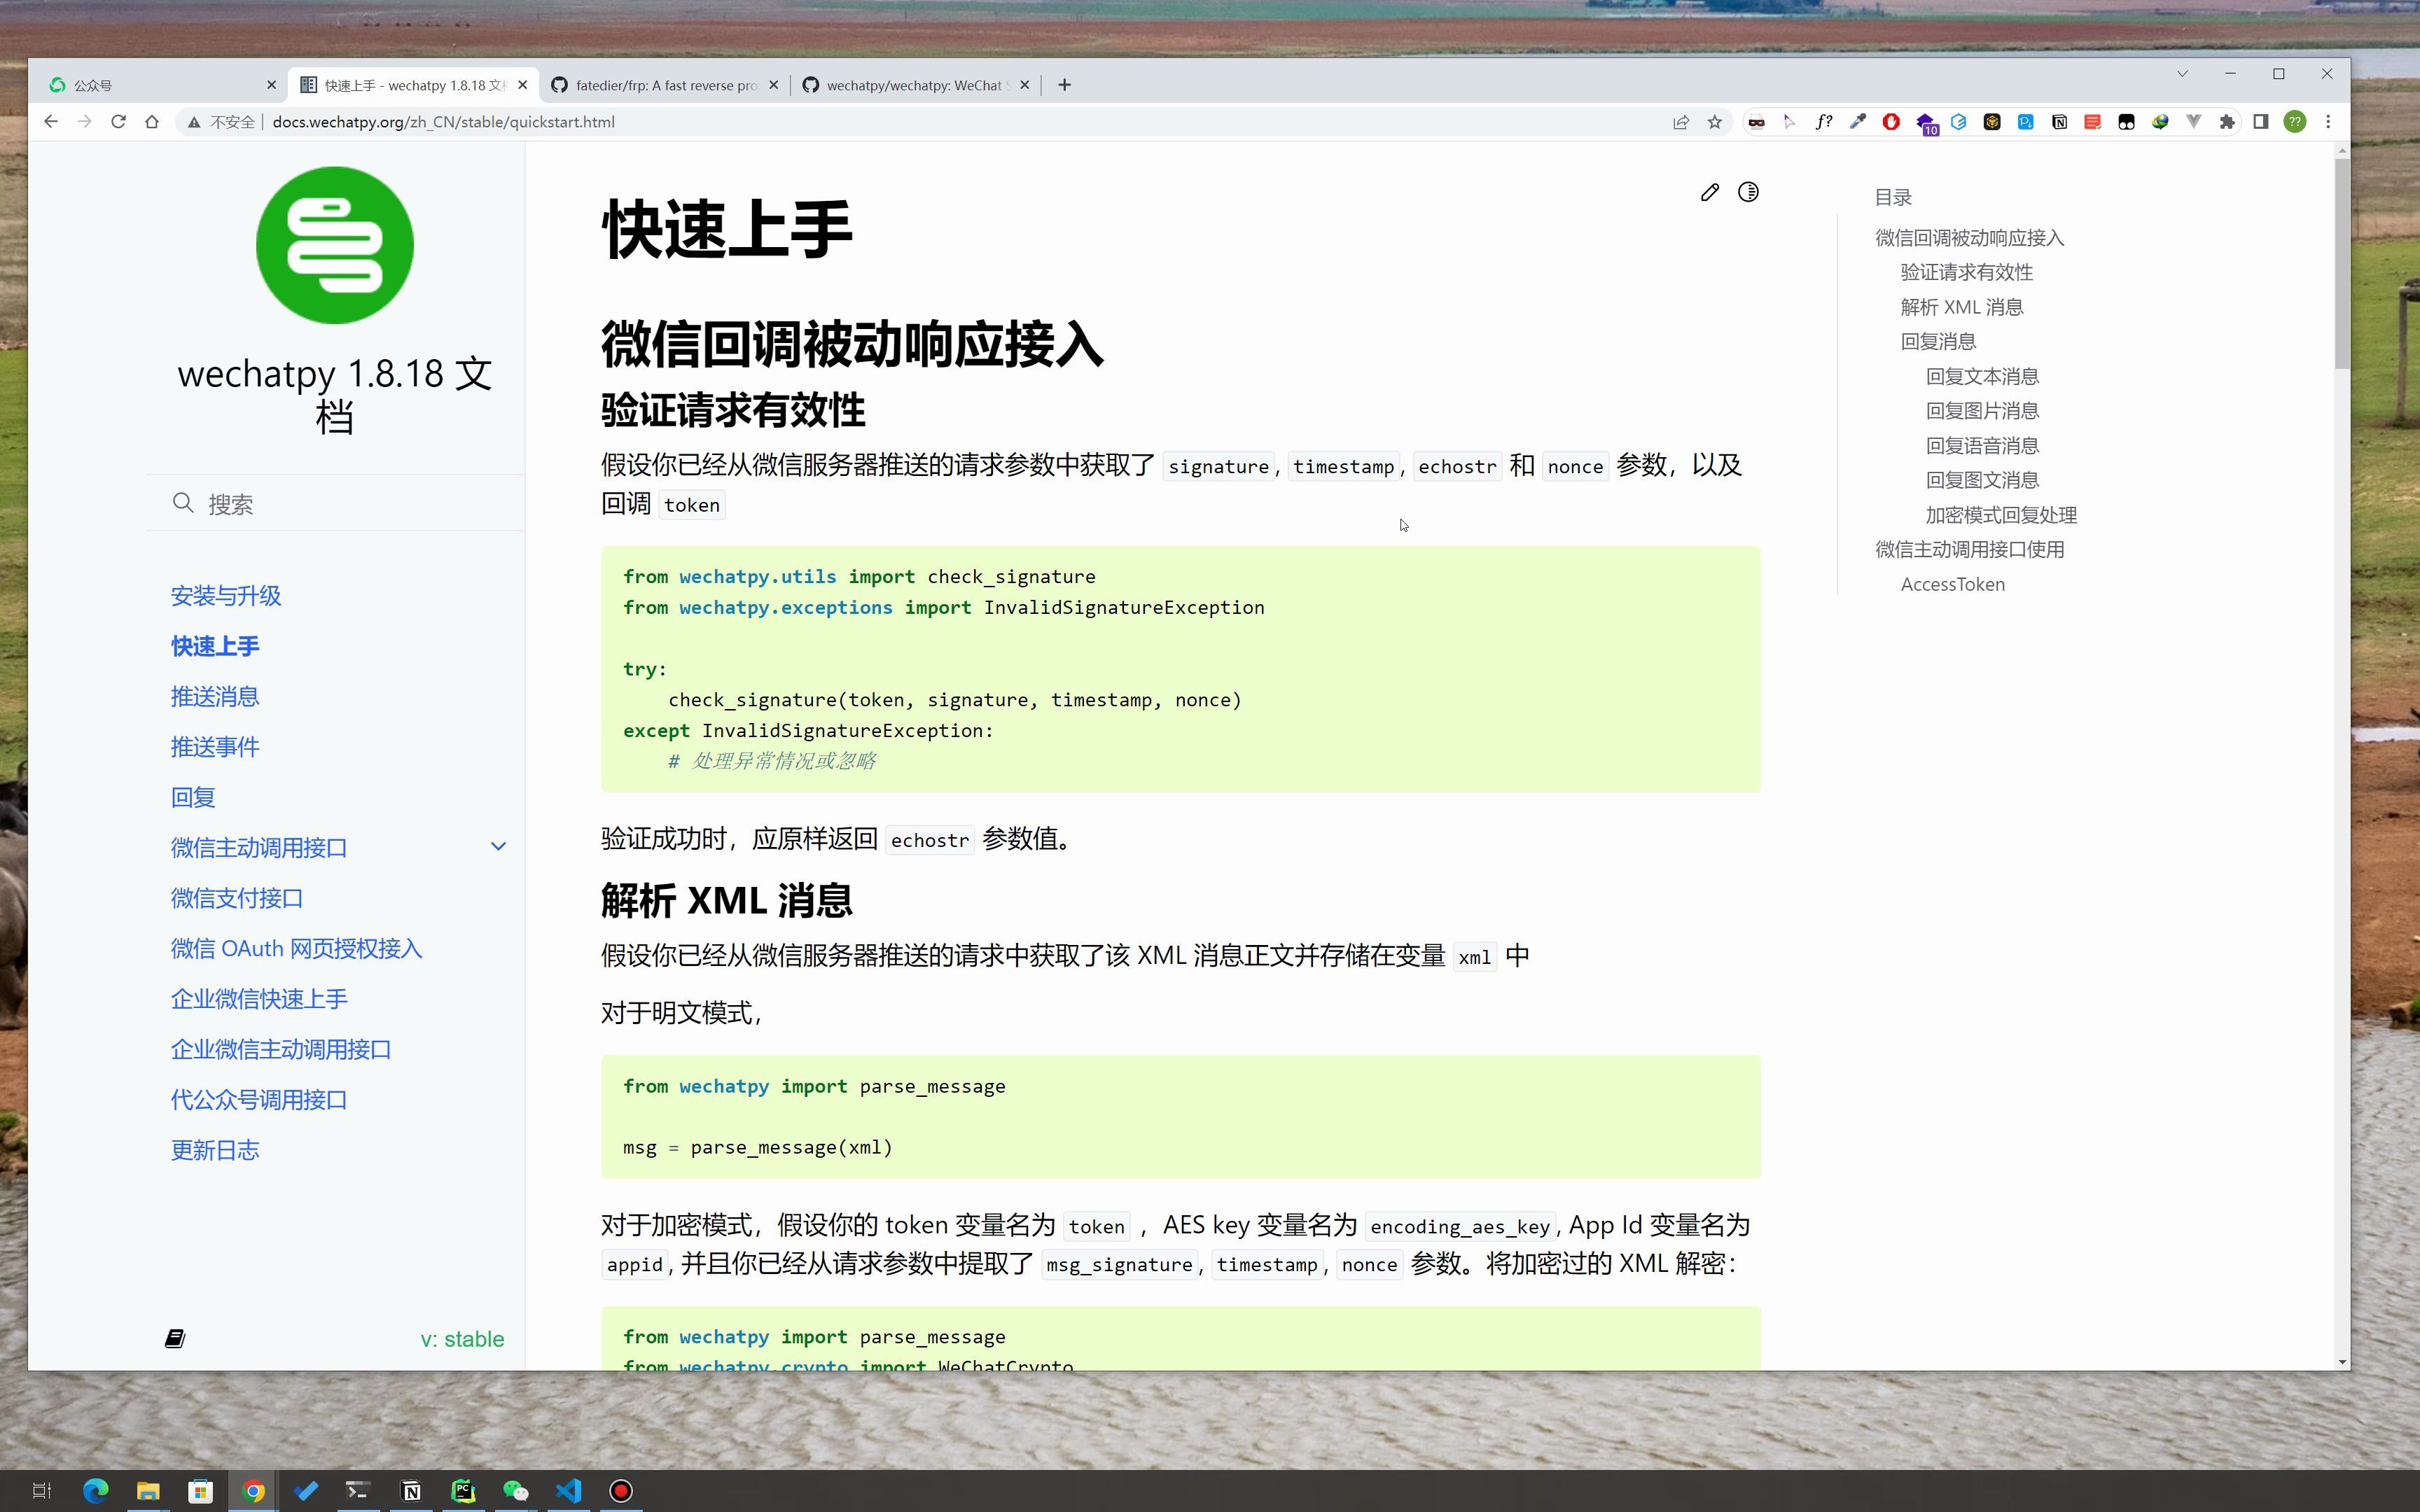Open Visual Studio Code from the taskbar
This screenshot has height=1512, width=2420.
568,1491
